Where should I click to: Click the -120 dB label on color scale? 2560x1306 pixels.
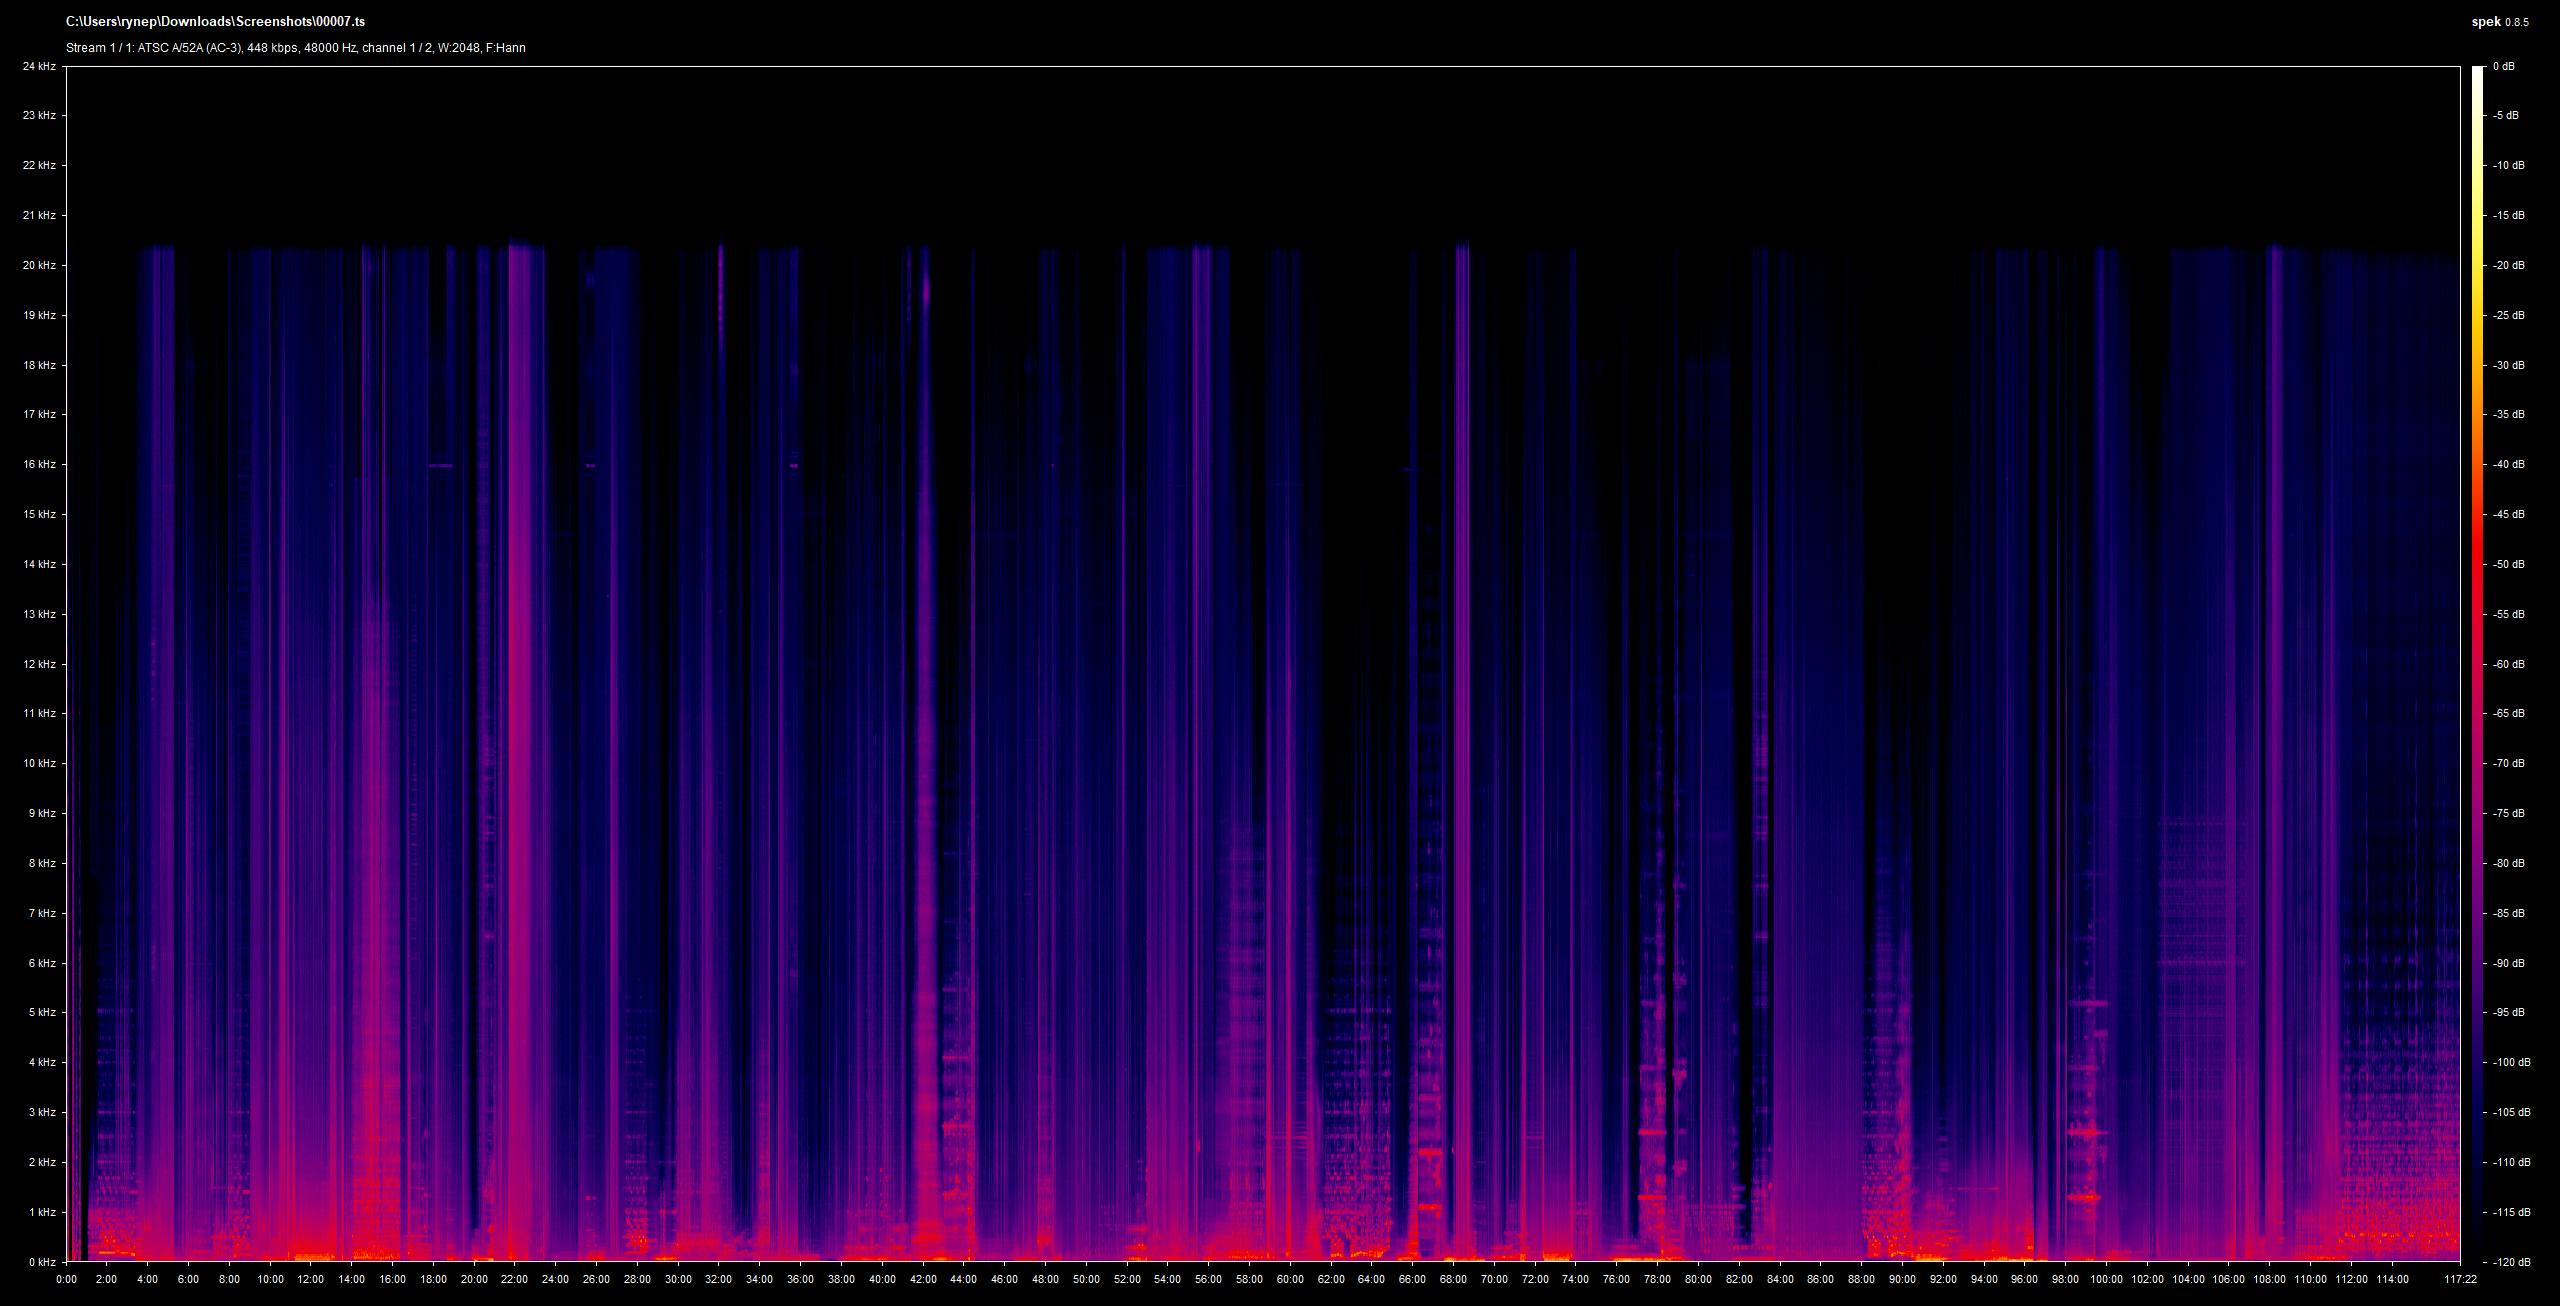[x=2511, y=1262]
